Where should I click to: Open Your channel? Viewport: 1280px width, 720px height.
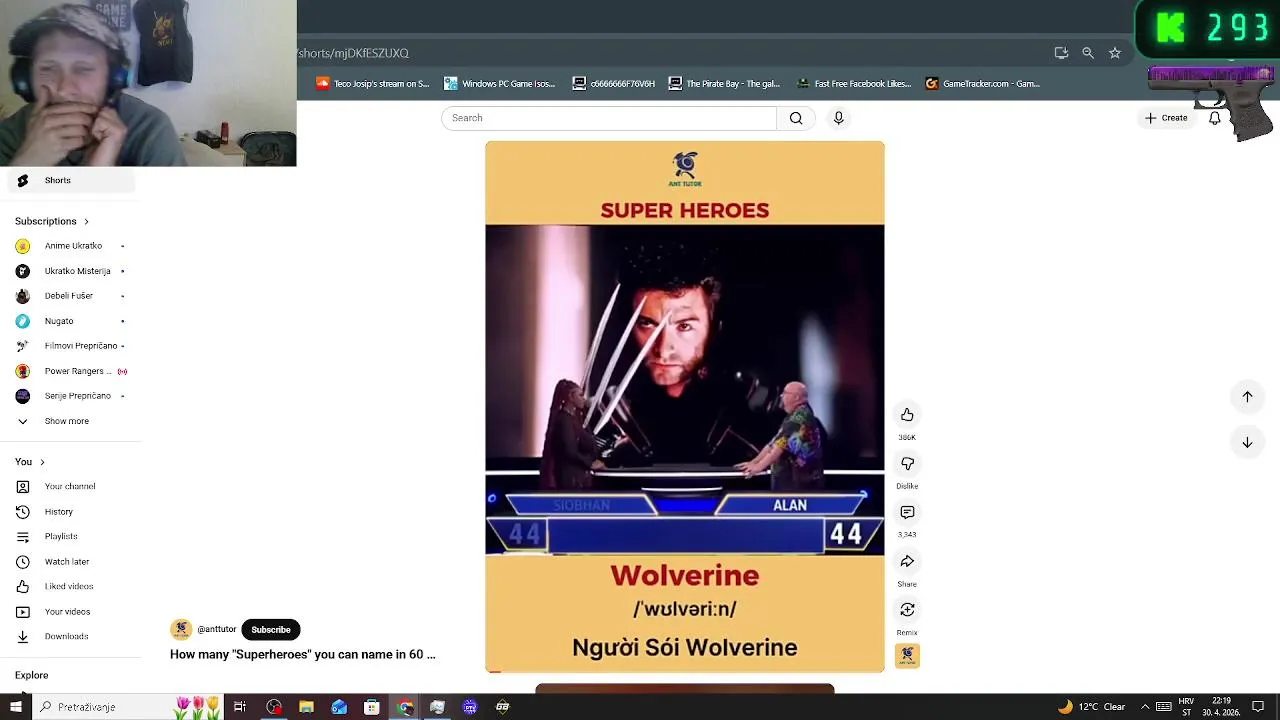70,486
